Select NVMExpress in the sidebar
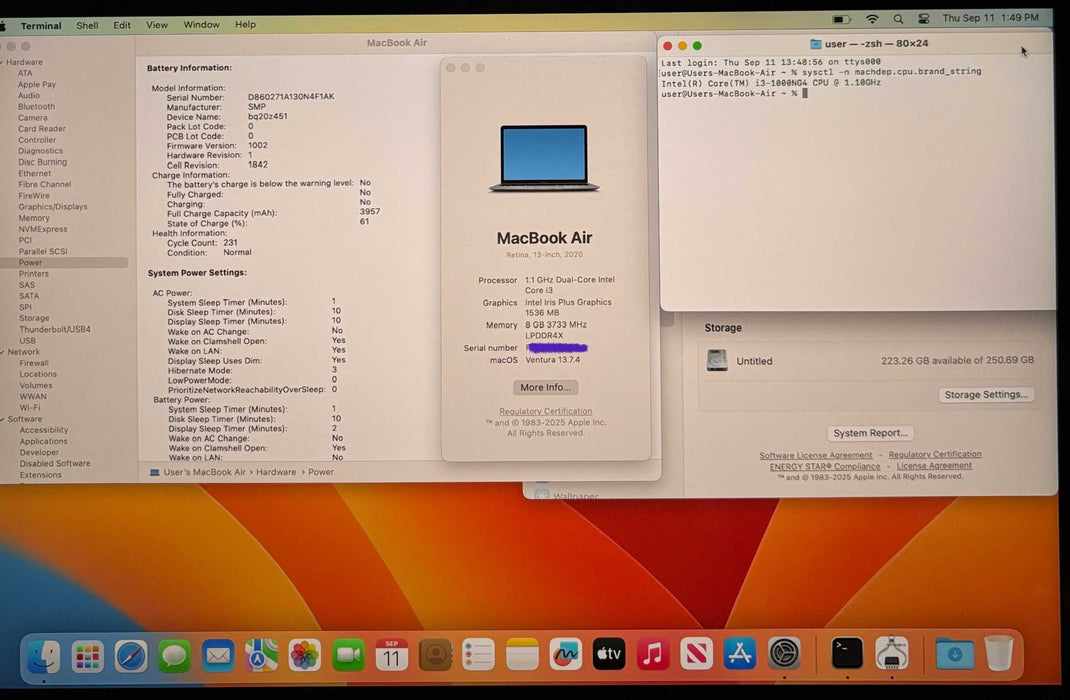Screen dimensions: 1070x700 pyautogui.click(x=42, y=229)
